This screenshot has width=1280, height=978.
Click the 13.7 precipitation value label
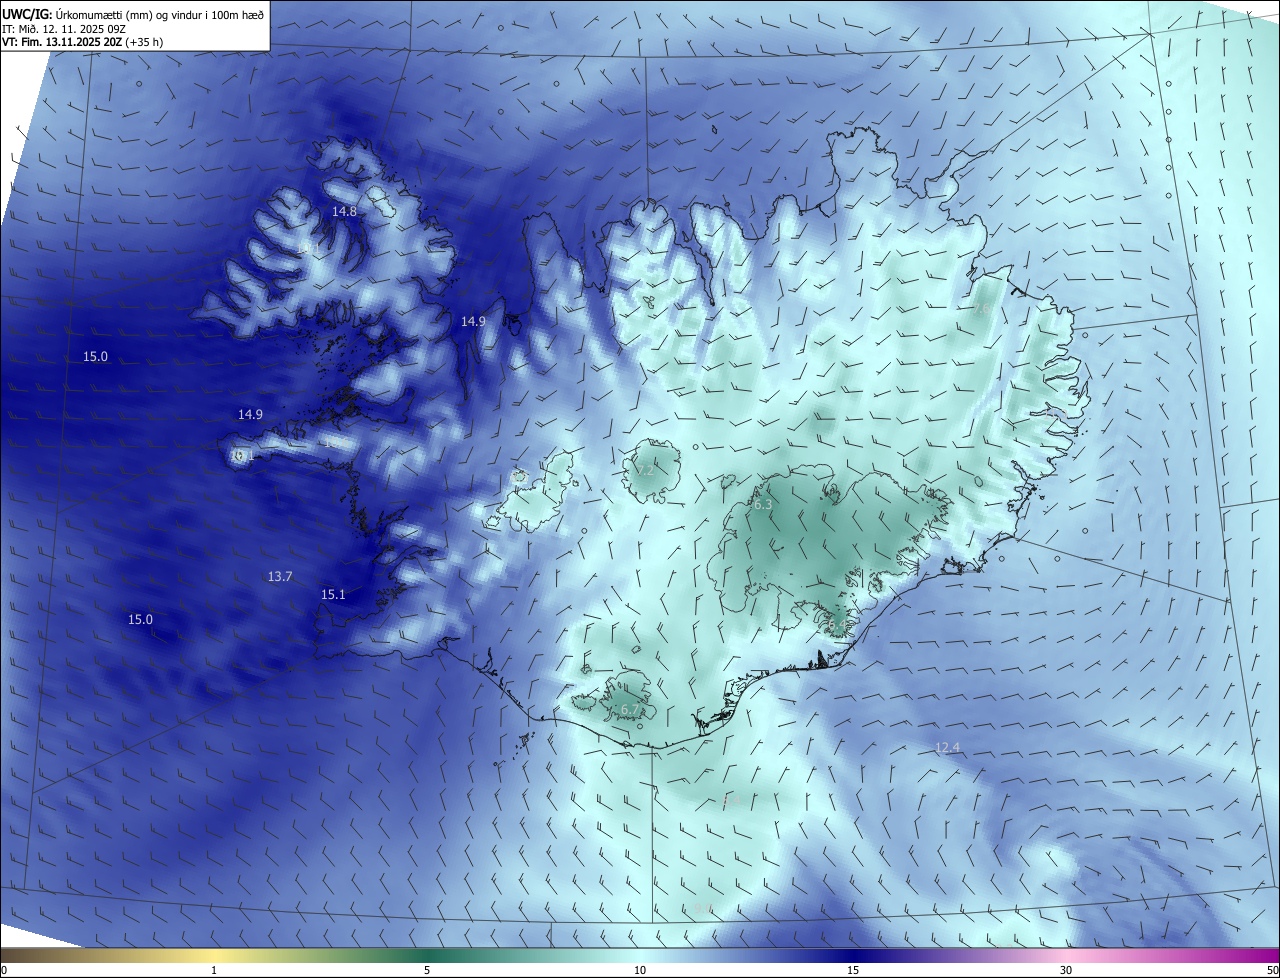(280, 576)
